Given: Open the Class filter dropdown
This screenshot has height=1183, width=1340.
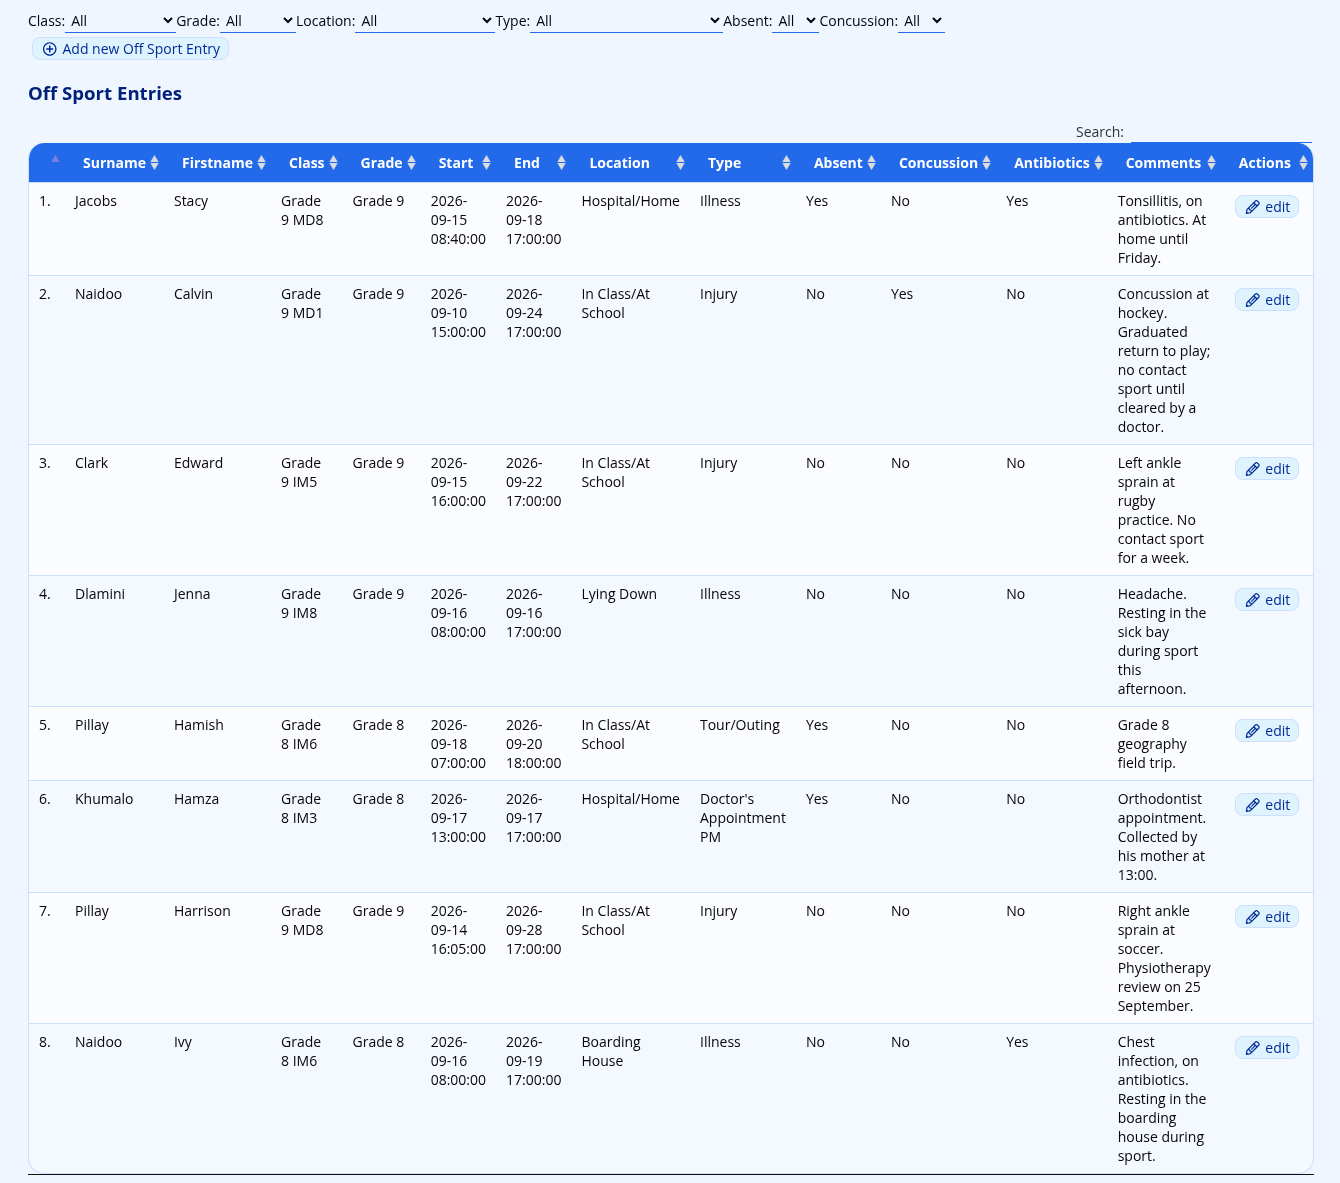Looking at the screenshot, I should point(120,21).
